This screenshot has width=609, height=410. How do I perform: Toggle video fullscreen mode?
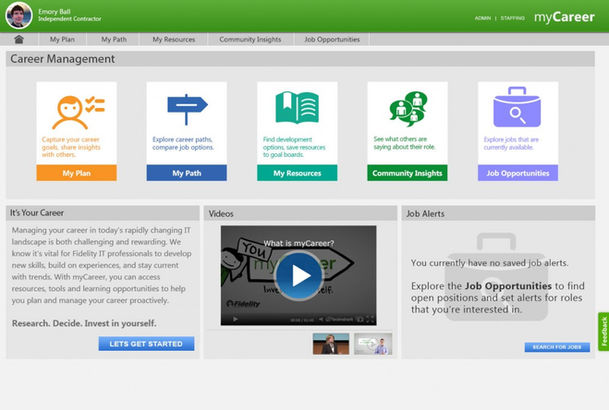[x=371, y=319]
